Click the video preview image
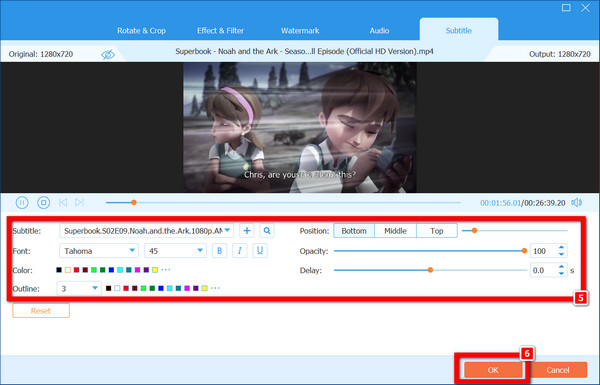This screenshot has width=600, height=385. (x=300, y=127)
